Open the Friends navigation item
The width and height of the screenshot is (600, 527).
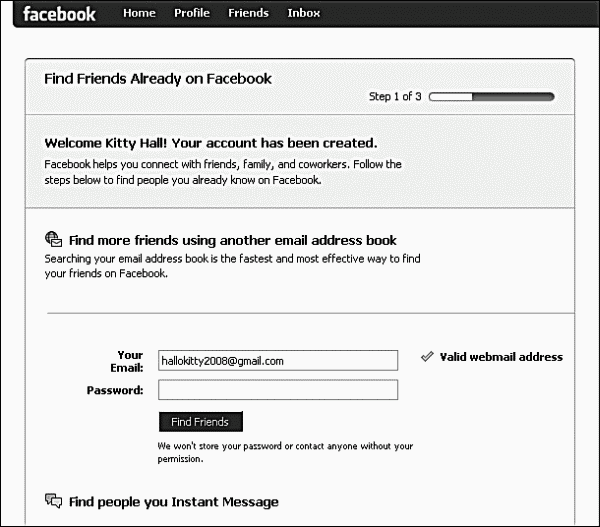click(248, 14)
